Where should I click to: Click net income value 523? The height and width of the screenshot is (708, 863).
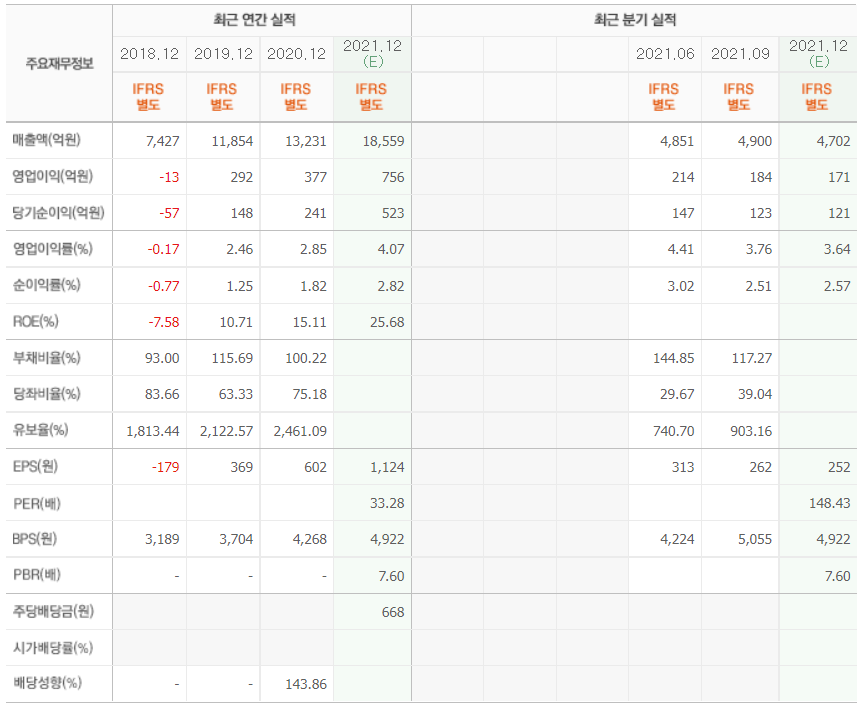393,213
